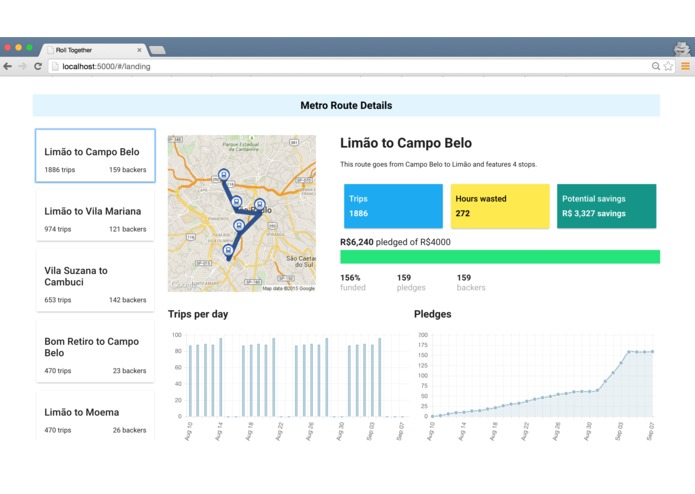Screen dimensions: 695x494
Task: Click the macOS green fullscreen window button
Action: [x=29, y=47]
